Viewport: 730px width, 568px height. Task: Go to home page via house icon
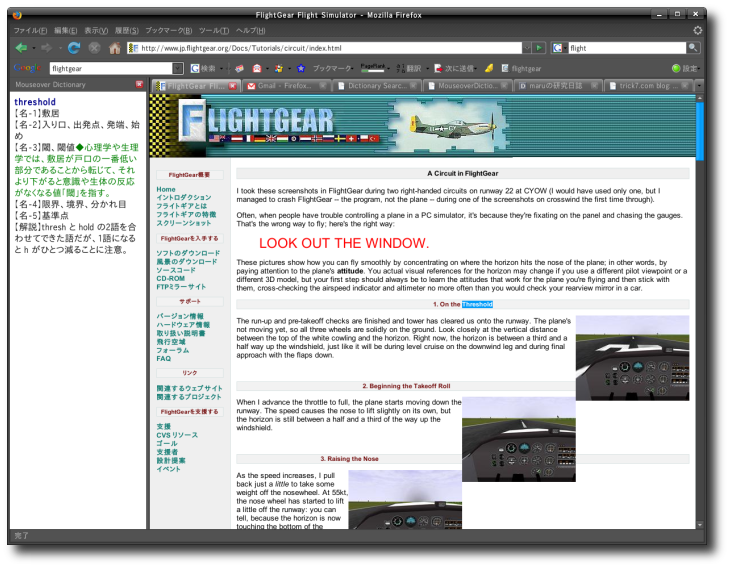115,47
